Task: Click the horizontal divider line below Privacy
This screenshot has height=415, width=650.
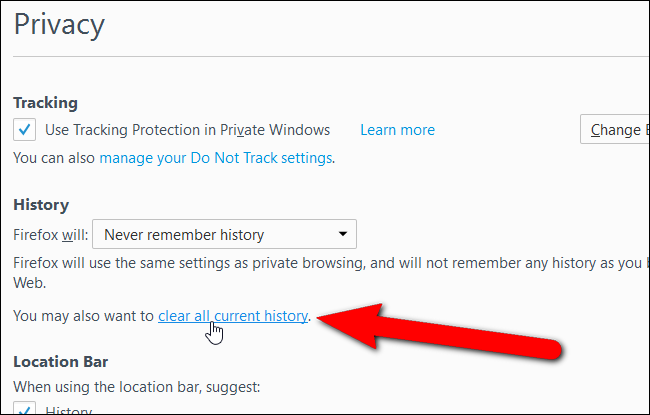Action: 331,56
